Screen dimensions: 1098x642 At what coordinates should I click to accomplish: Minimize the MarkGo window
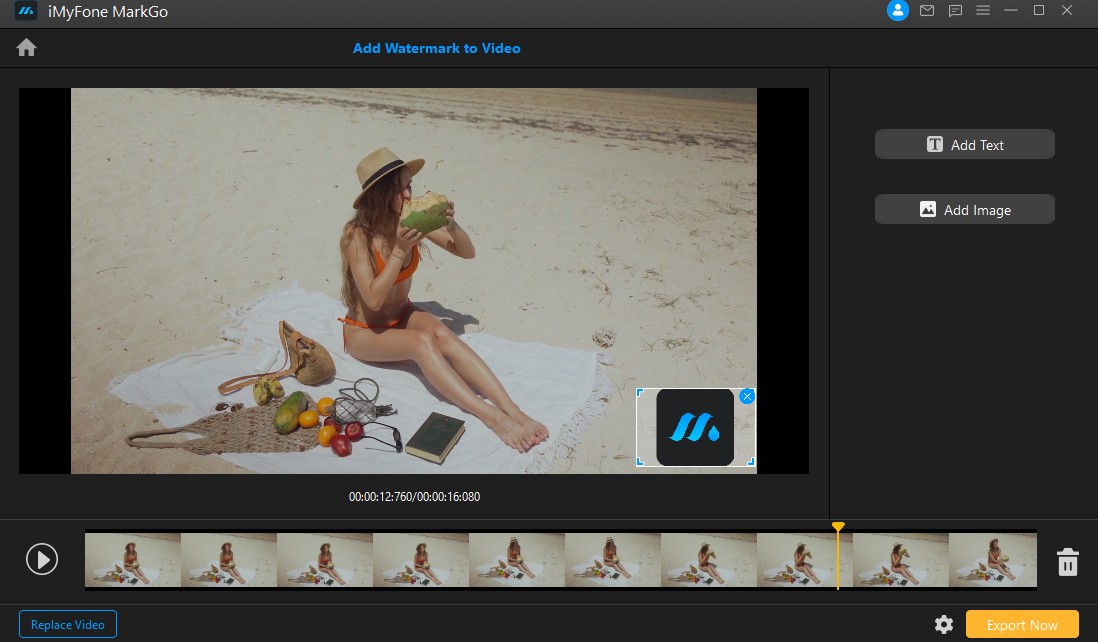pyautogui.click(x=1010, y=11)
